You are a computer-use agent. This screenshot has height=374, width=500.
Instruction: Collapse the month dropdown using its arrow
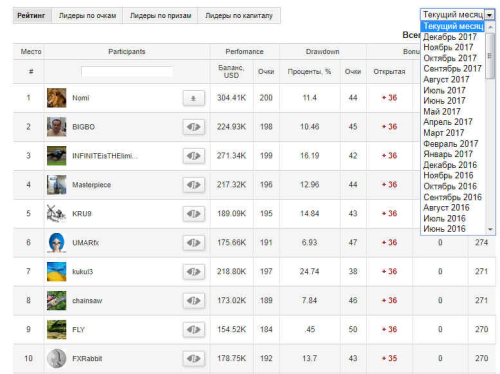[489, 15]
